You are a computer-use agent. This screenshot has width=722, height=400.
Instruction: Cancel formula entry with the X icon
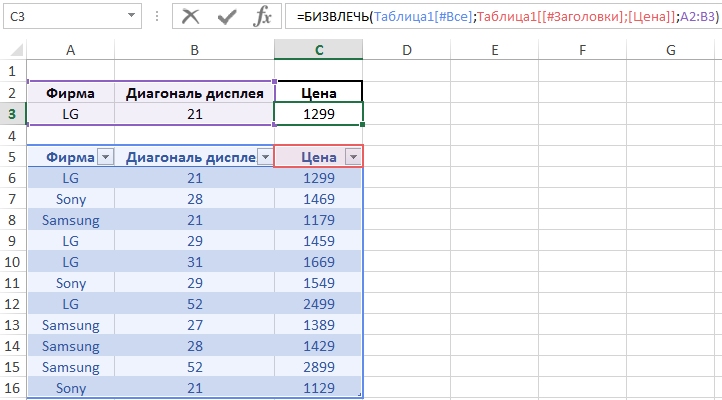coord(190,17)
